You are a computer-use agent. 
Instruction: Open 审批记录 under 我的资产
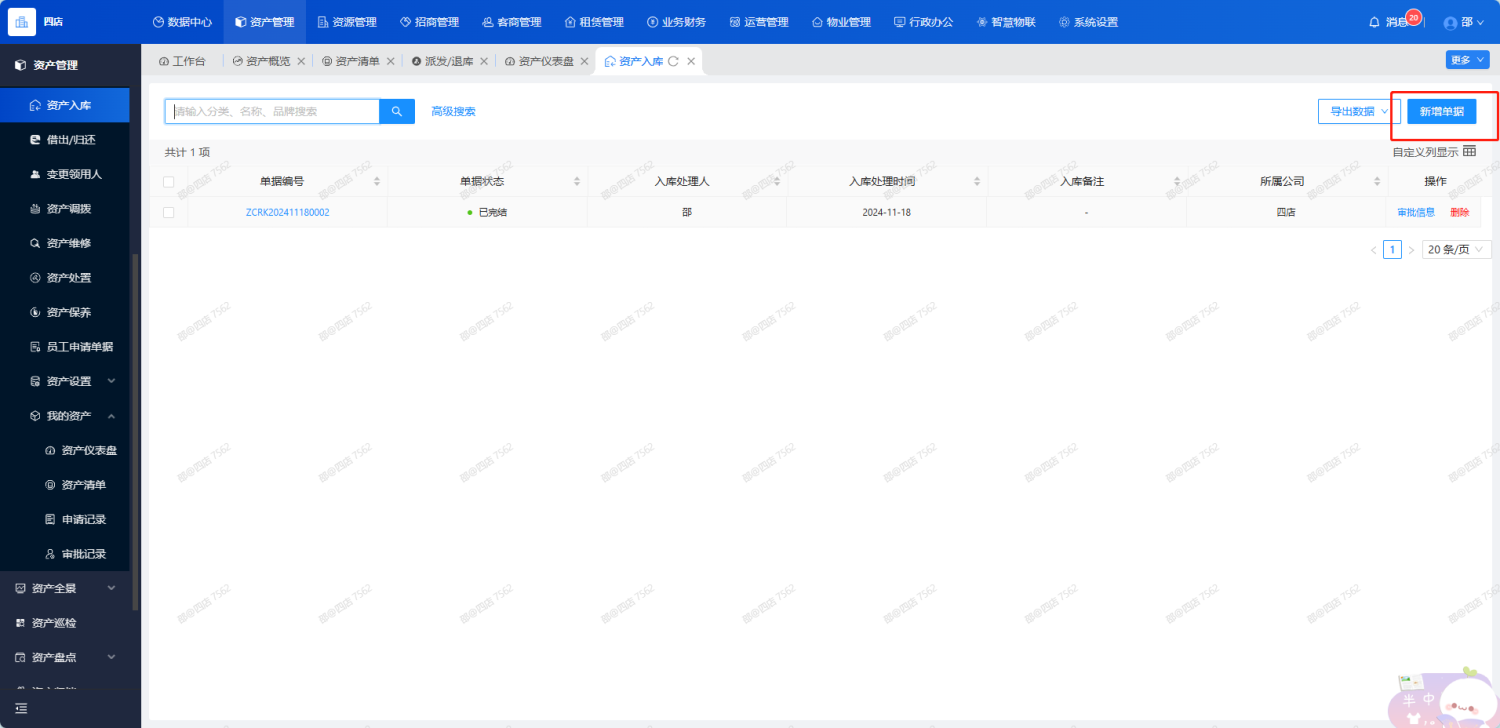[65, 553]
